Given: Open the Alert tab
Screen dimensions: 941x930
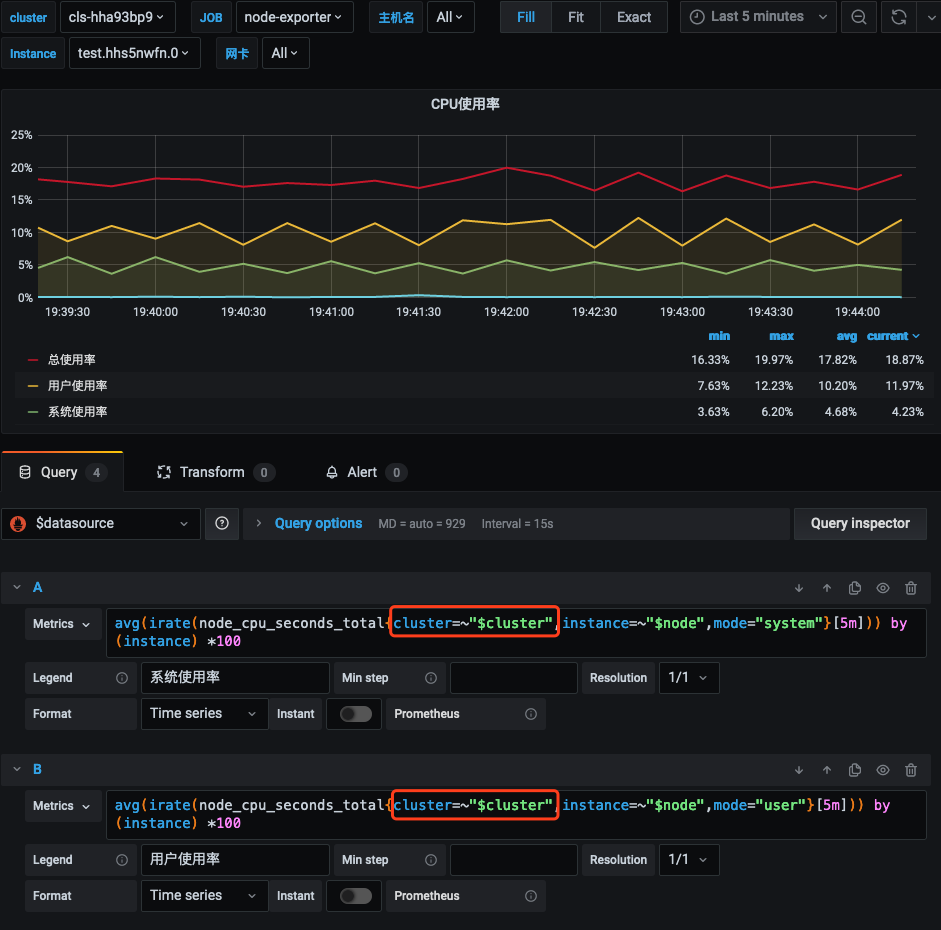Looking at the screenshot, I should pos(362,472).
